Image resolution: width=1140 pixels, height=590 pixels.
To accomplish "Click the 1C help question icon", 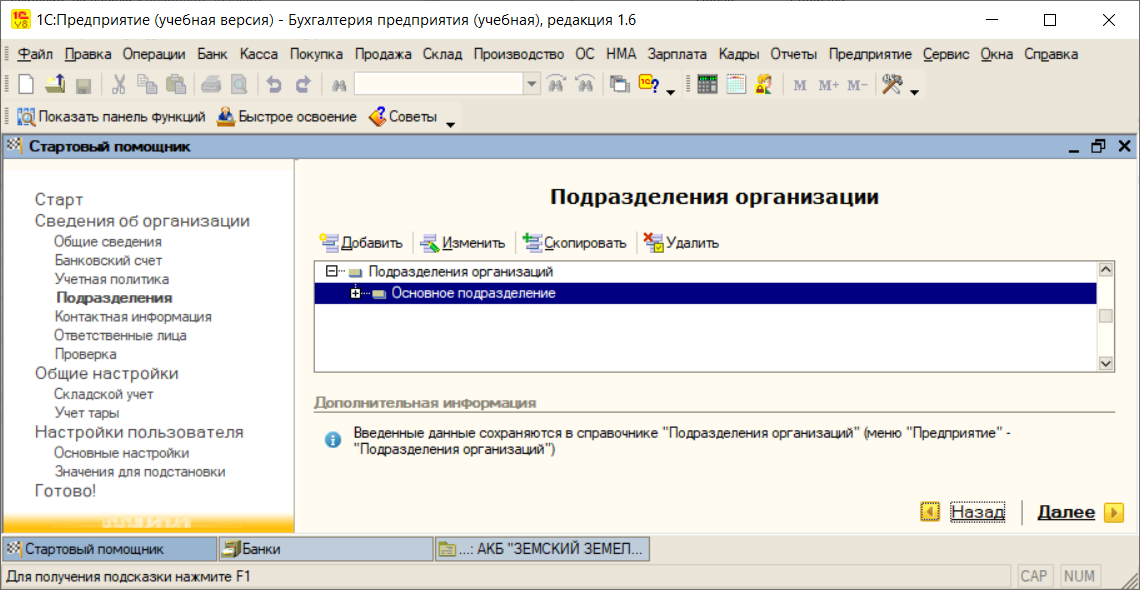I will pos(649,84).
